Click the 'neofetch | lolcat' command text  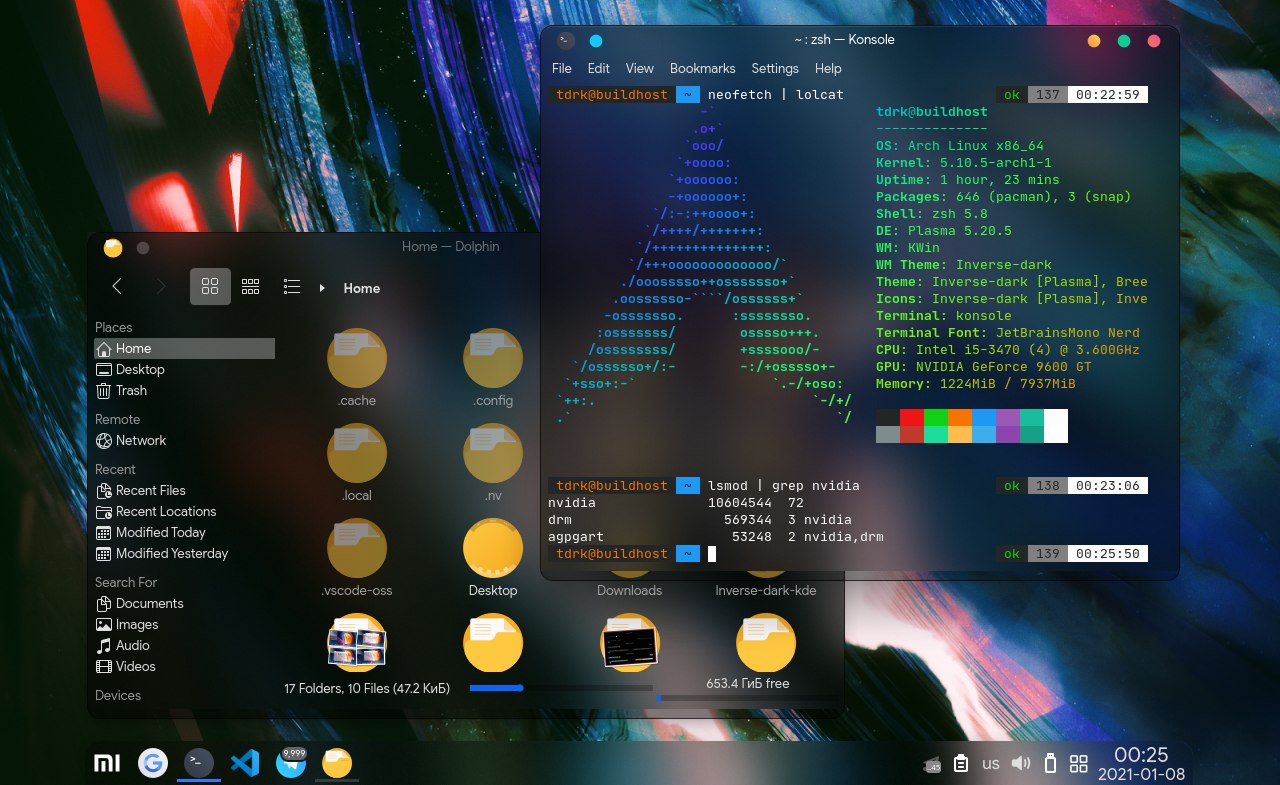pos(776,95)
